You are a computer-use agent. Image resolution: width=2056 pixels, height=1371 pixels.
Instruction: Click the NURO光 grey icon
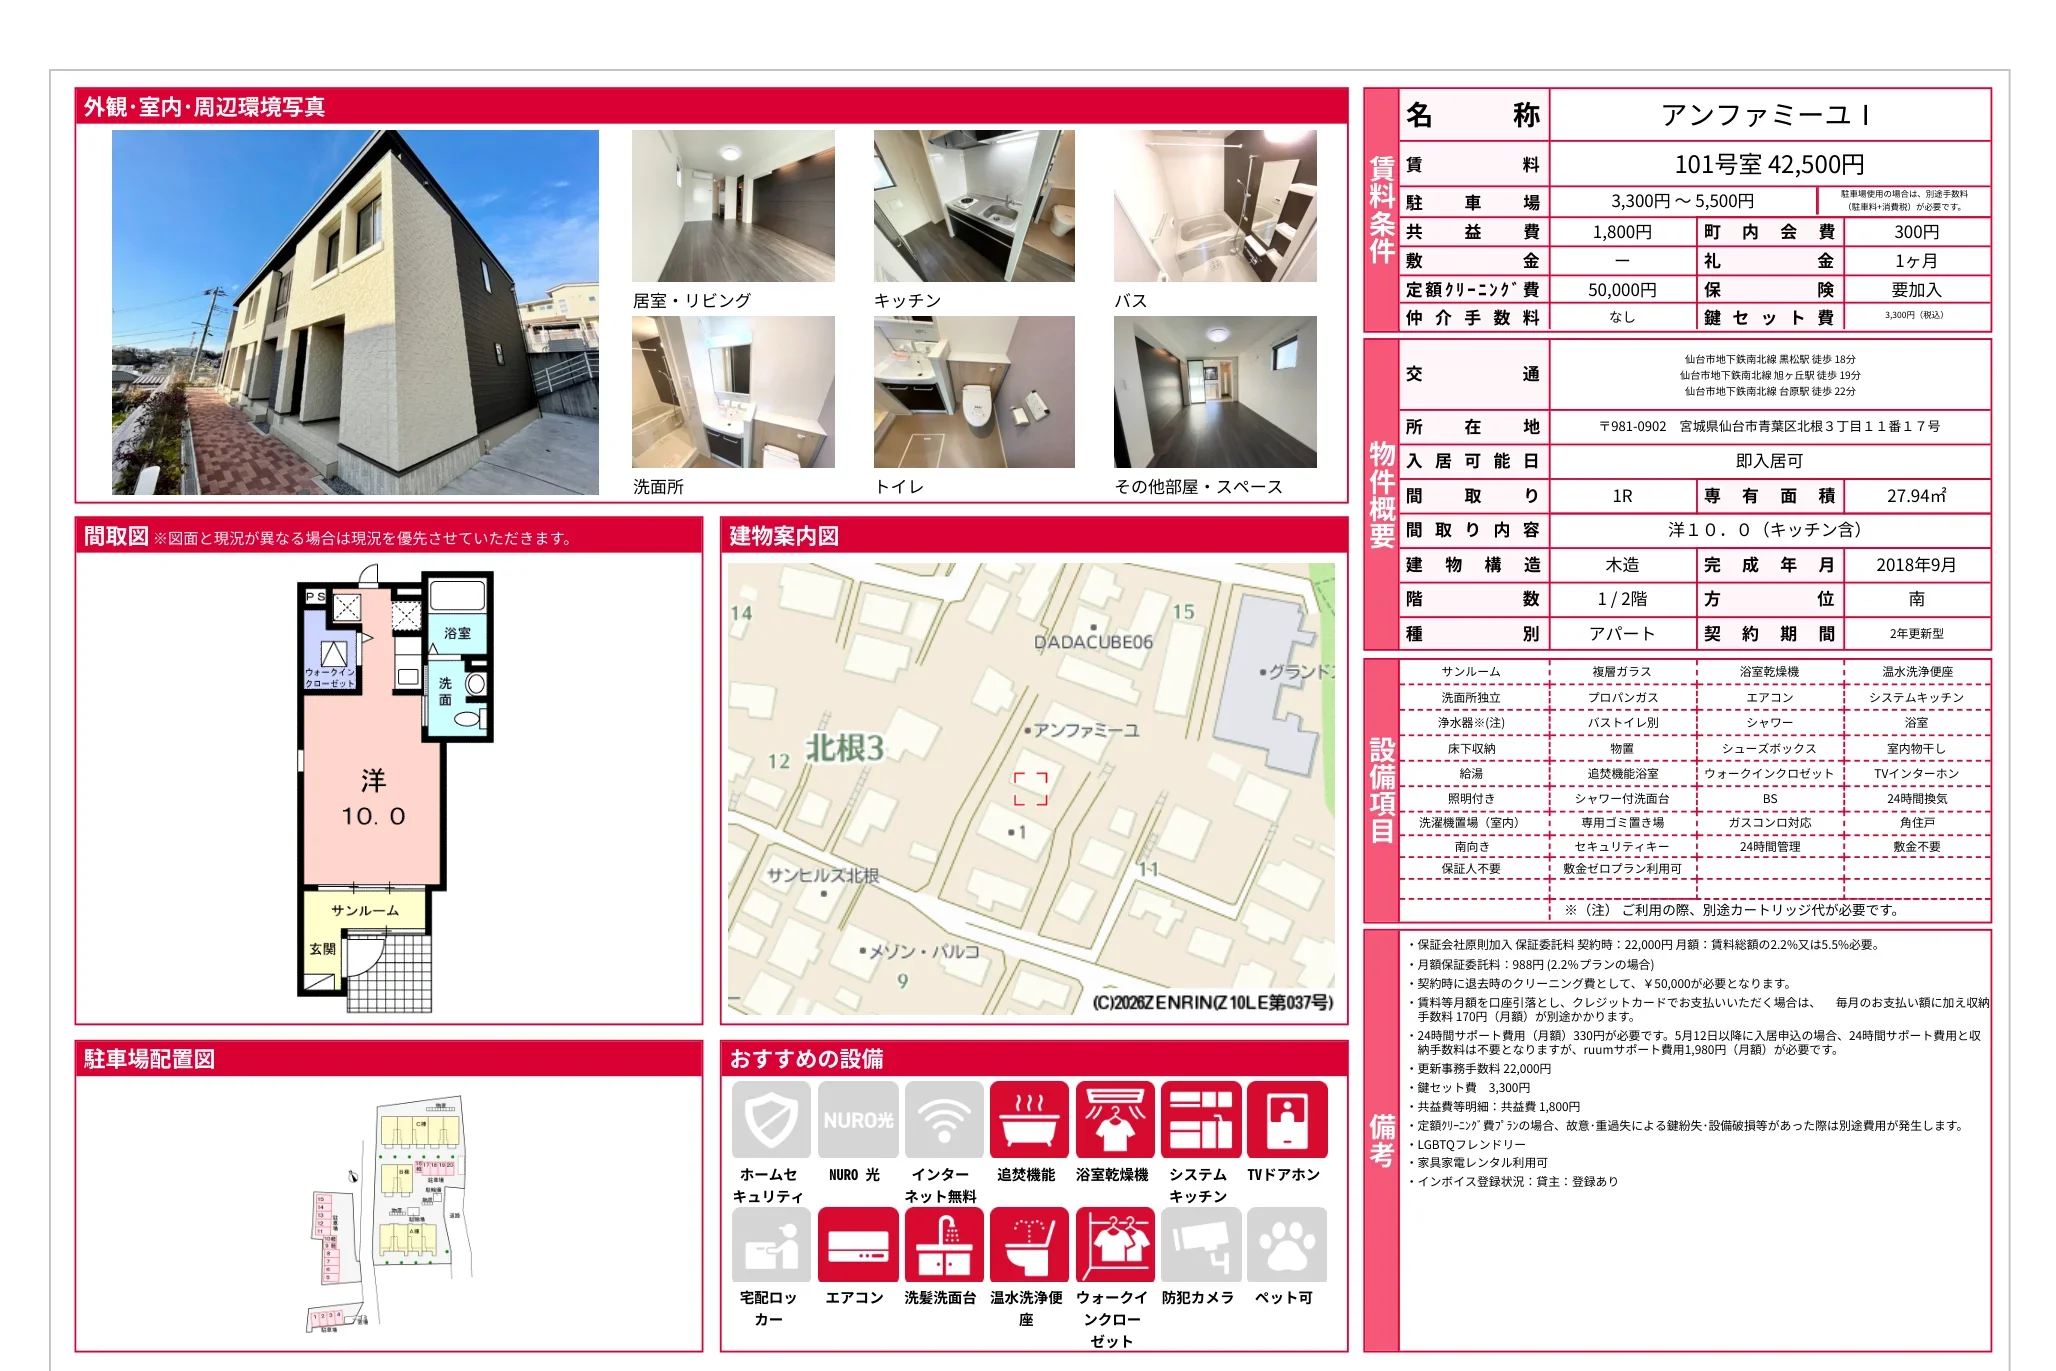point(857,1119)
